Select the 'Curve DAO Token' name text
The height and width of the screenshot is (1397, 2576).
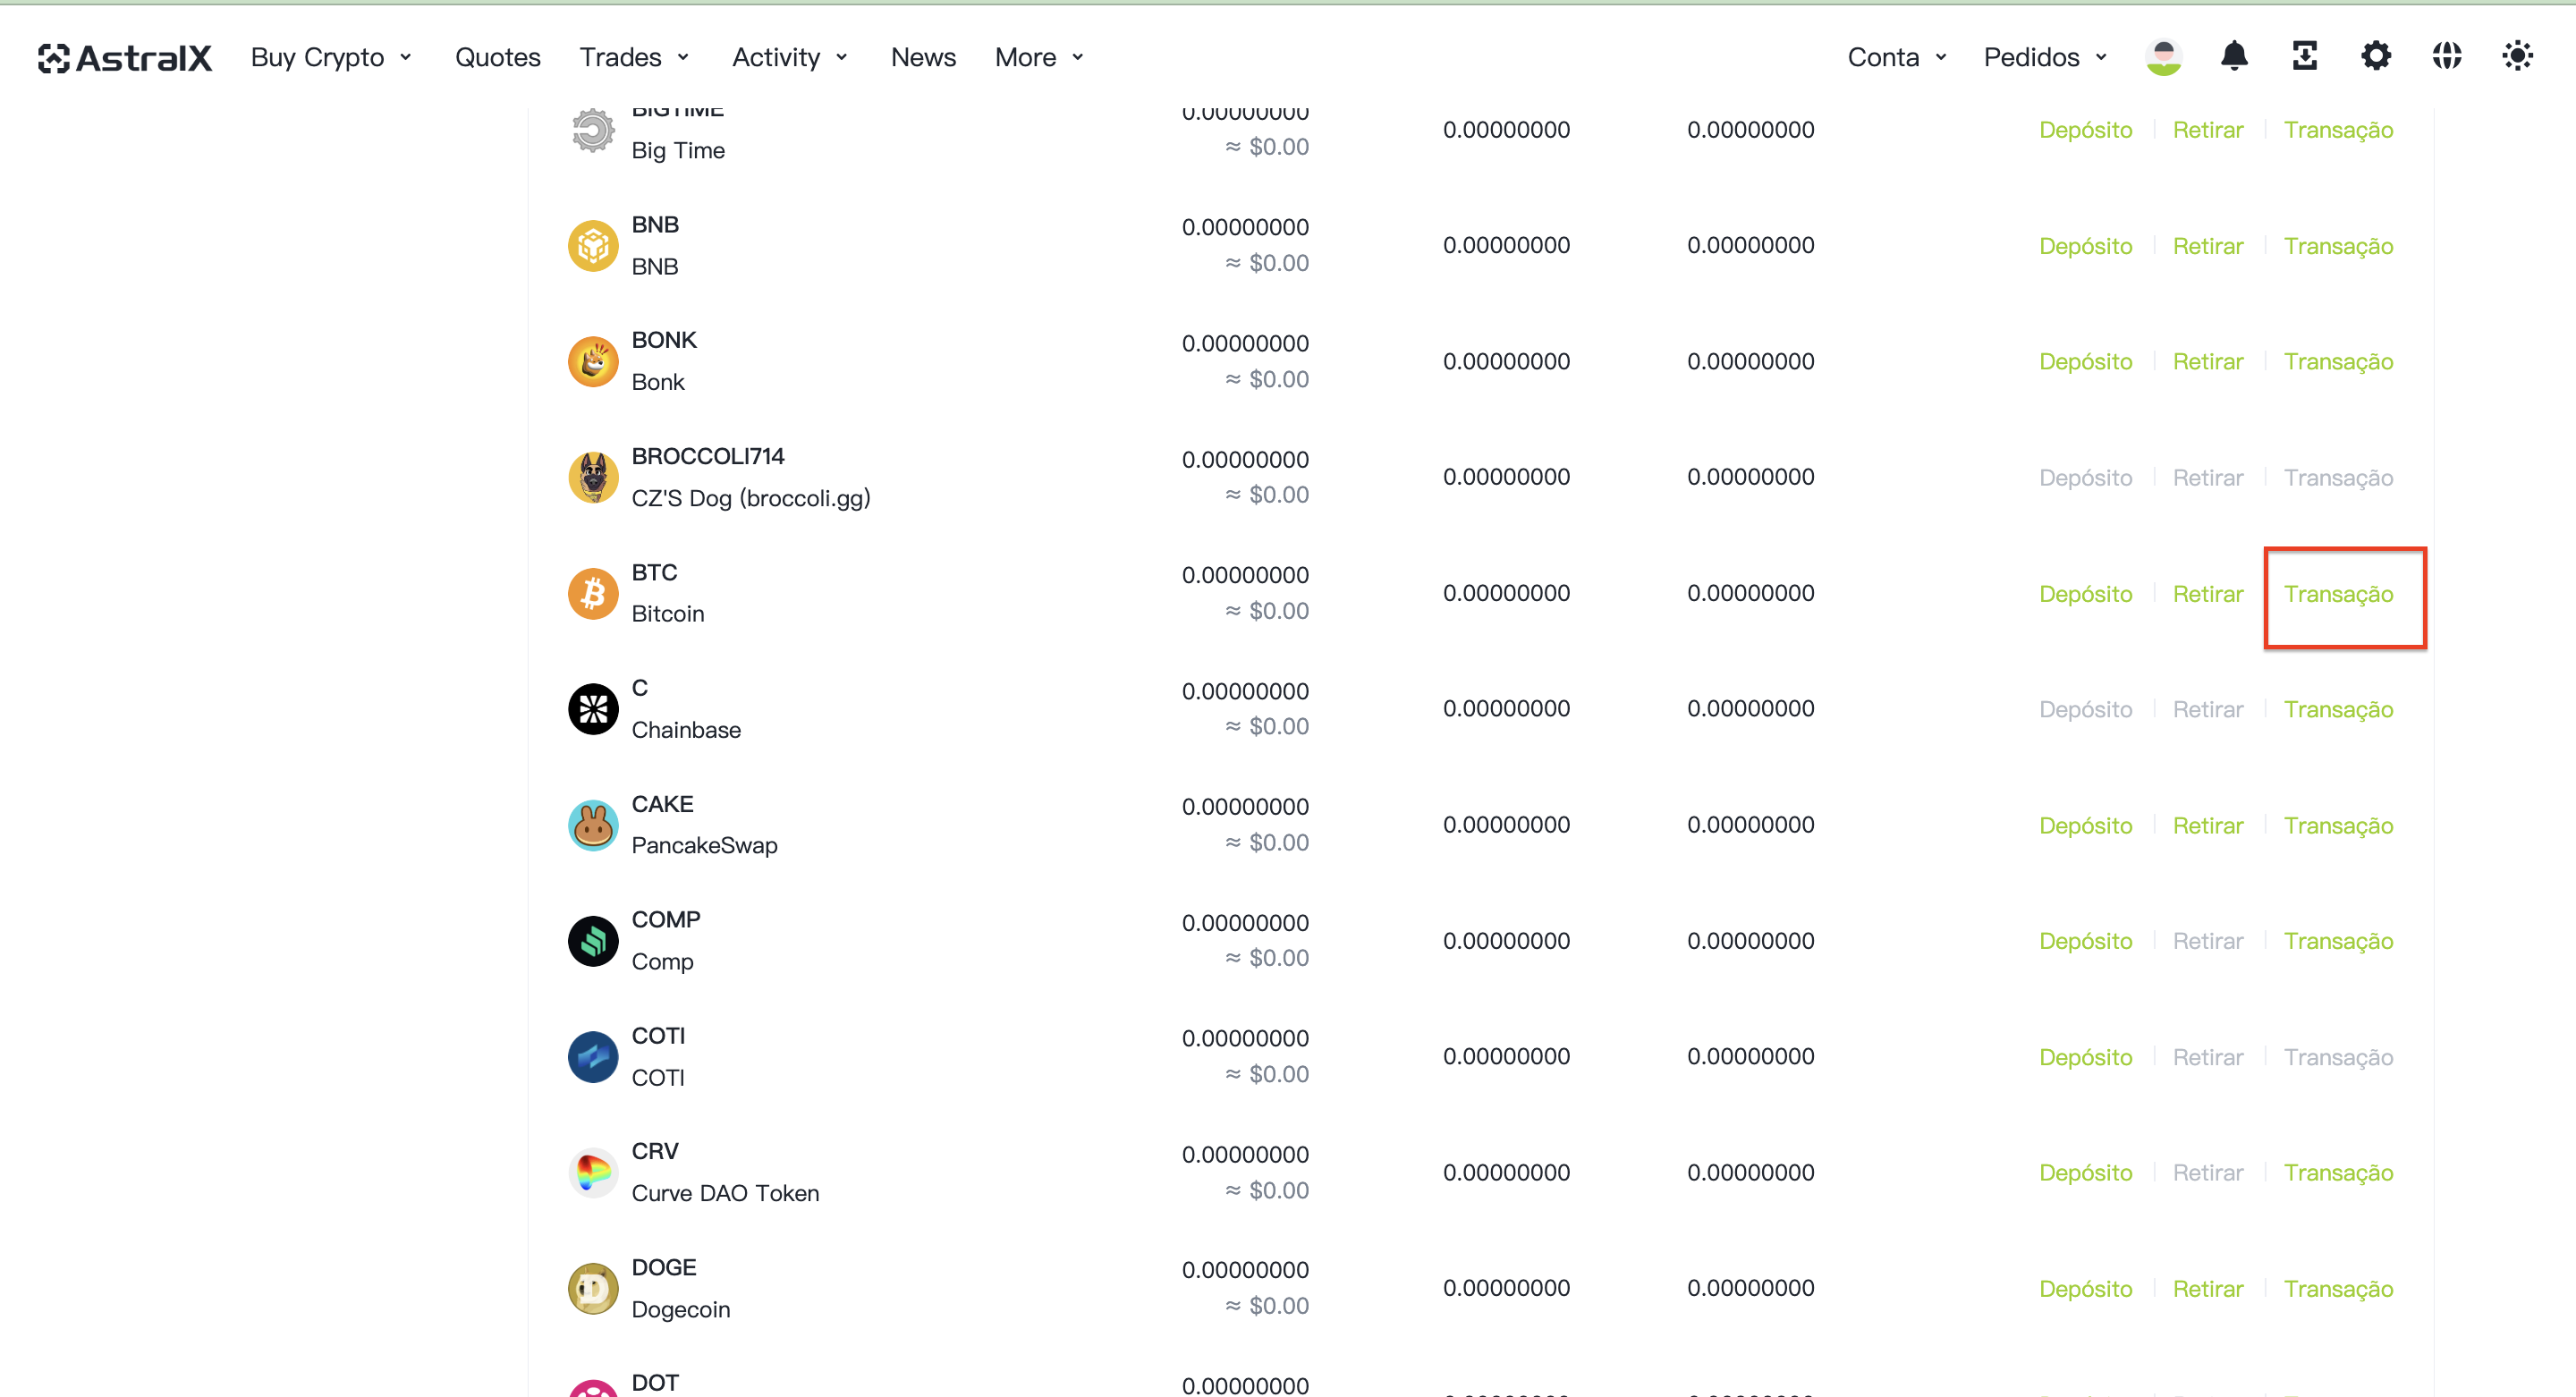[x=725, y=1193]
